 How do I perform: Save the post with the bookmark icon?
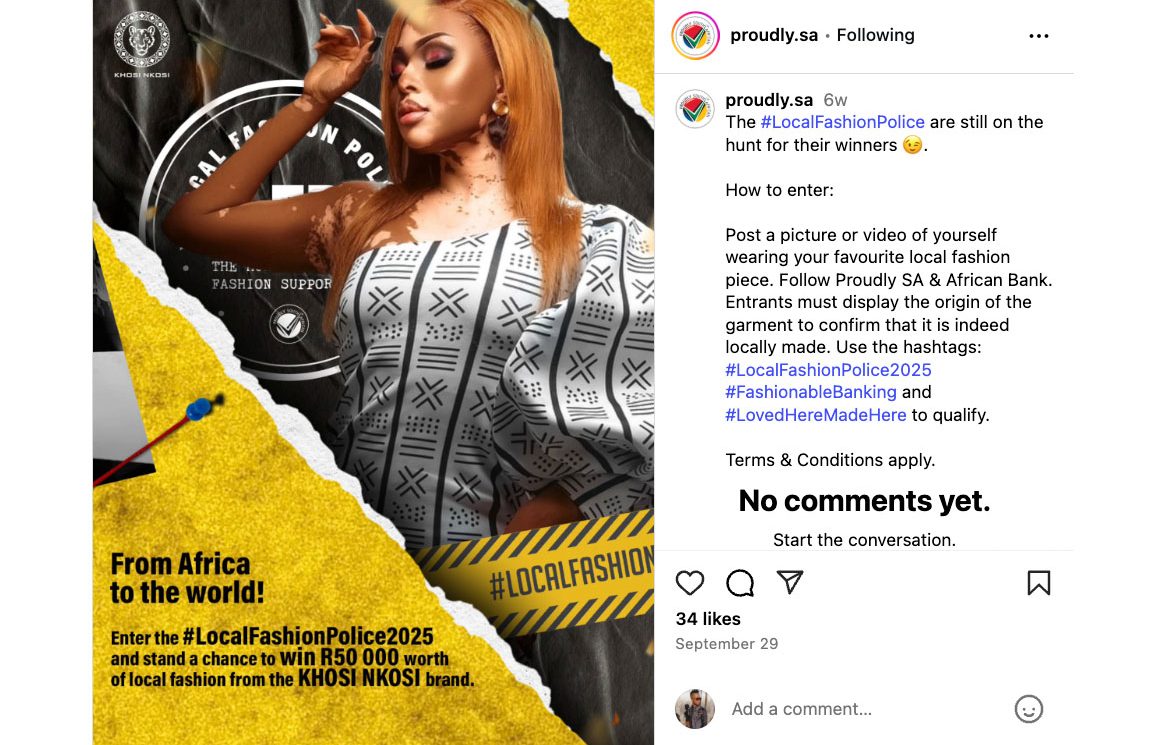[1039, 583]
